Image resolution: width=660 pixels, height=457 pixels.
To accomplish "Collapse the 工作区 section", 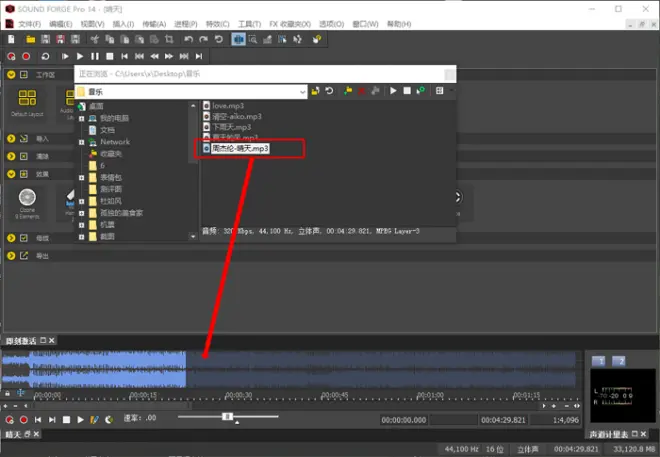I will pyautogui.click(x=11, y=74).
